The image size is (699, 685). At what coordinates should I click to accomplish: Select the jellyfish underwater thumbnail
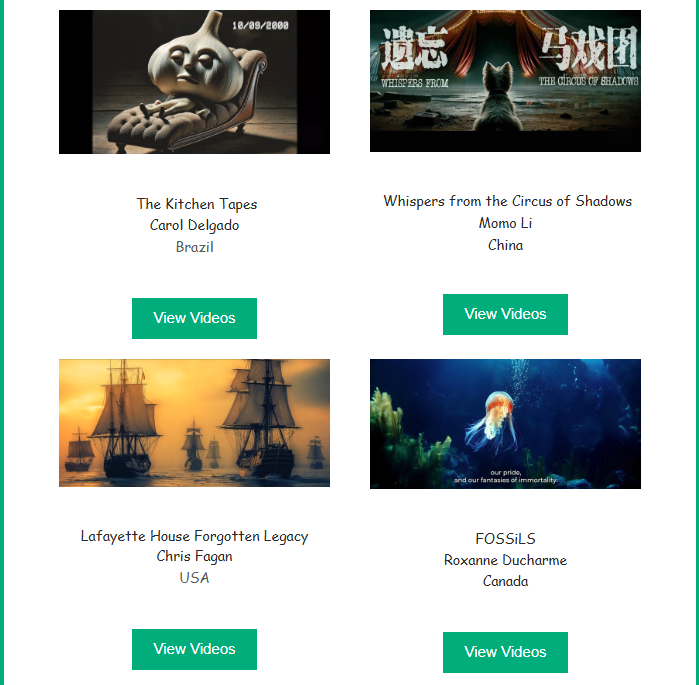tap(505, 424)
